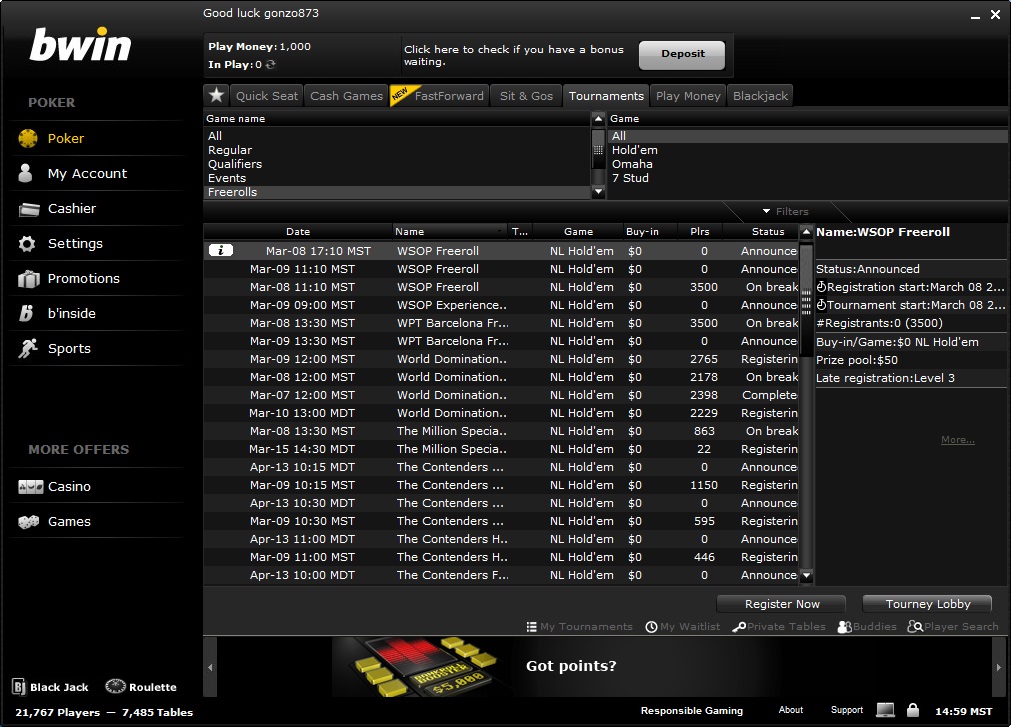
Task: Click Game name list scroll down arrow
Action: (598, 191)
